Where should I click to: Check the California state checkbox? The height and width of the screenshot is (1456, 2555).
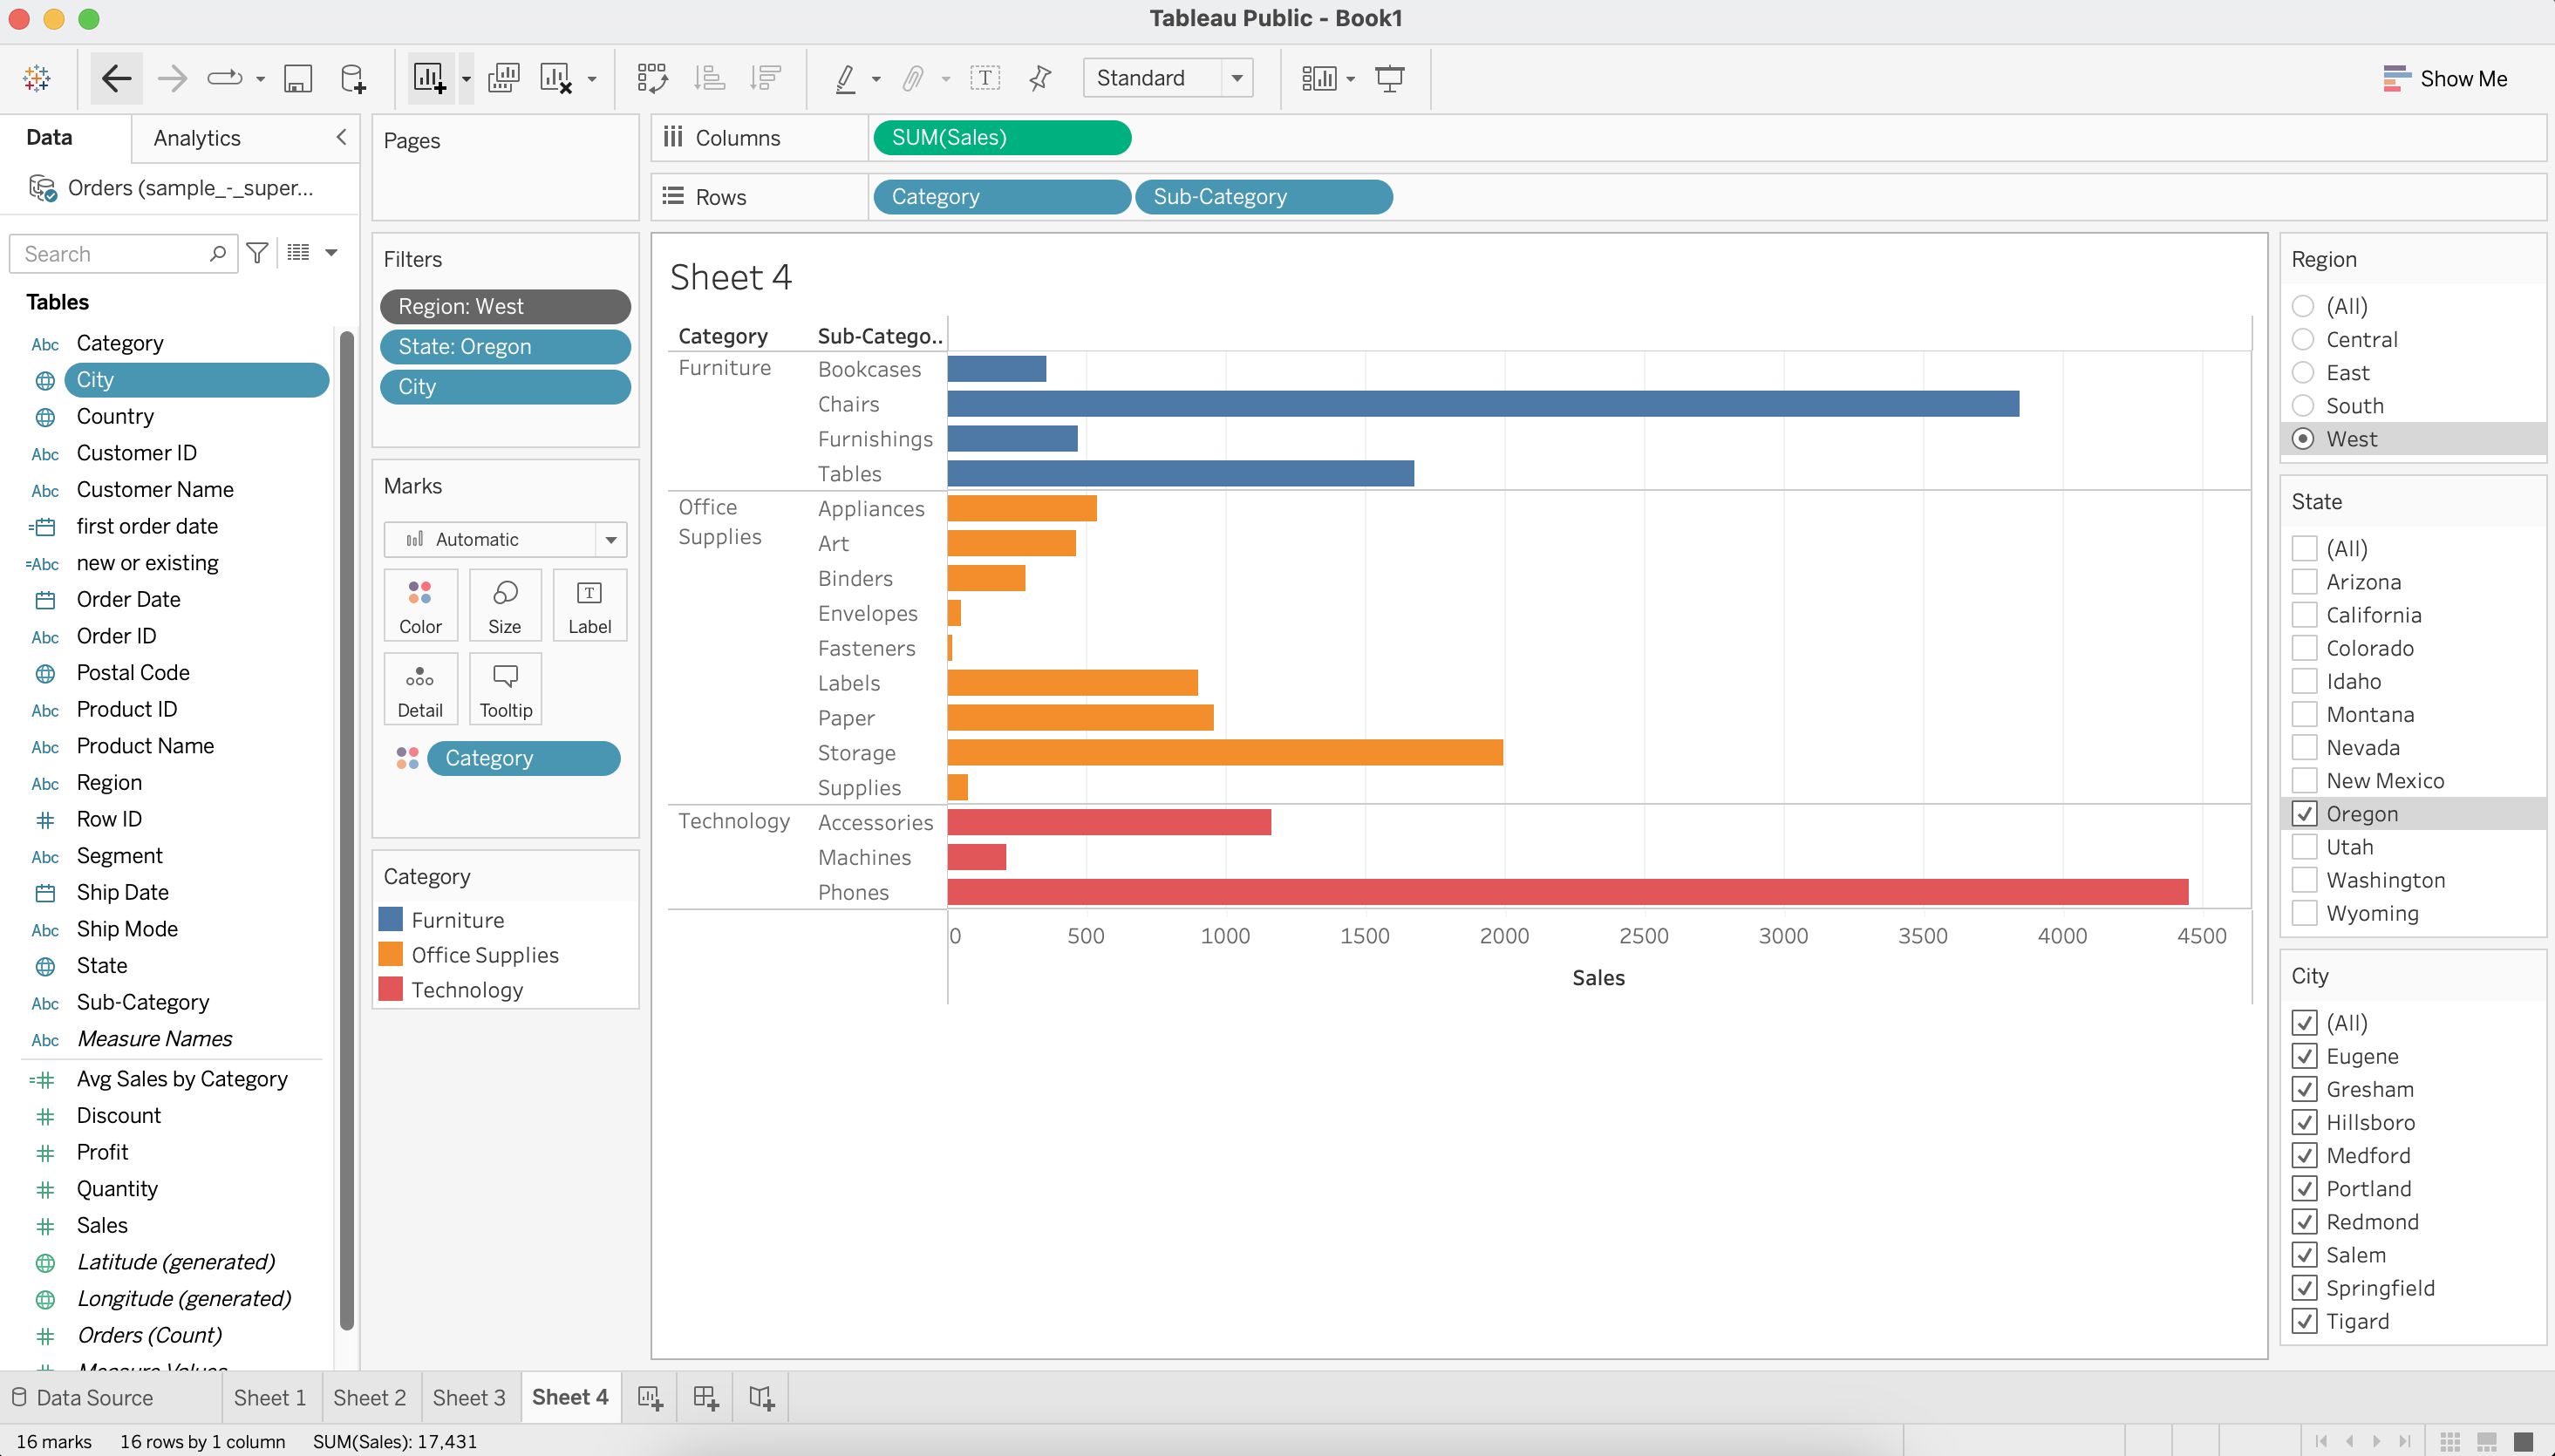pos(2304,615)
